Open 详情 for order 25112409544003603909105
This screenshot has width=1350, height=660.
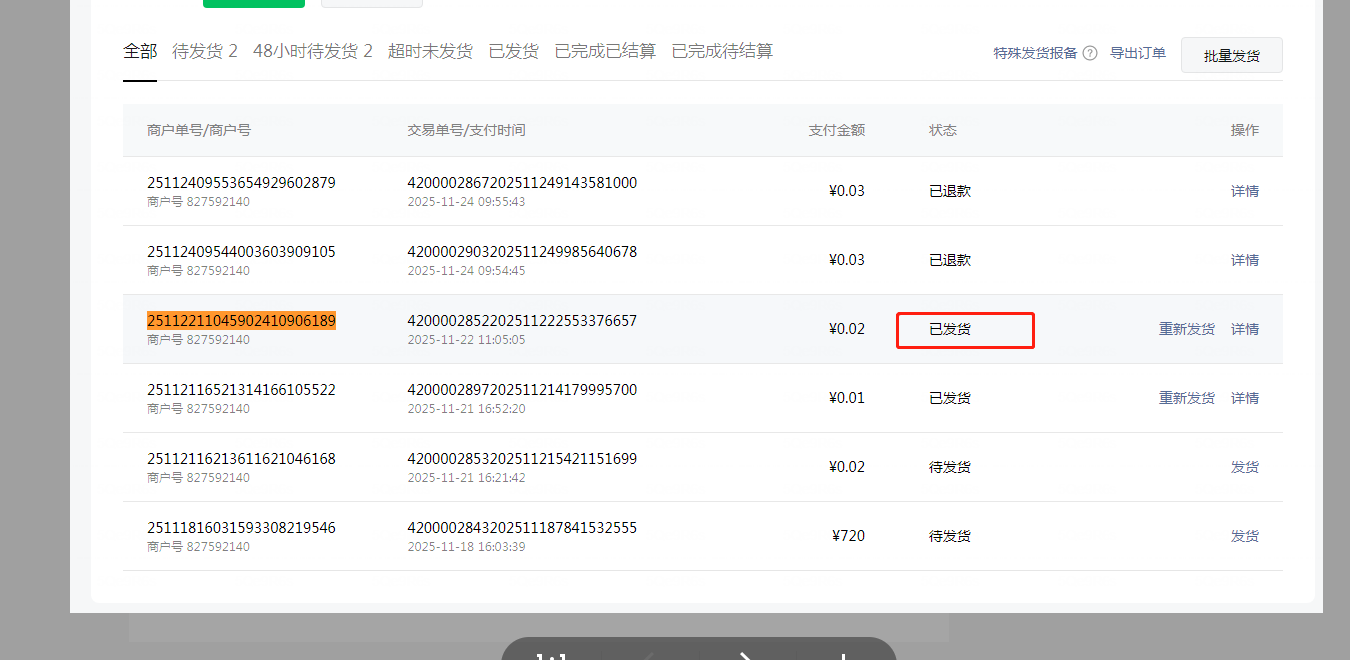pos(1245,260)
